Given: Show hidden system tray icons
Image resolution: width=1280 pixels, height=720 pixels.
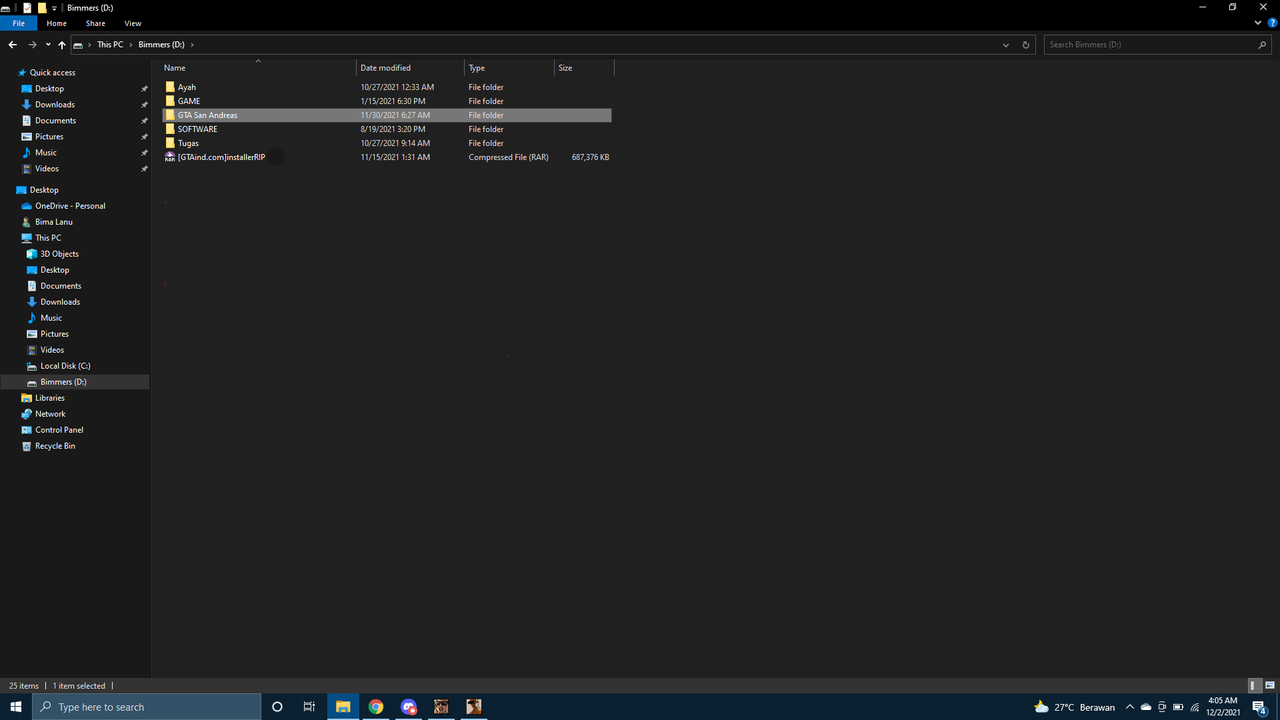Looking at the screenshot, I should tap(1130, 707).
